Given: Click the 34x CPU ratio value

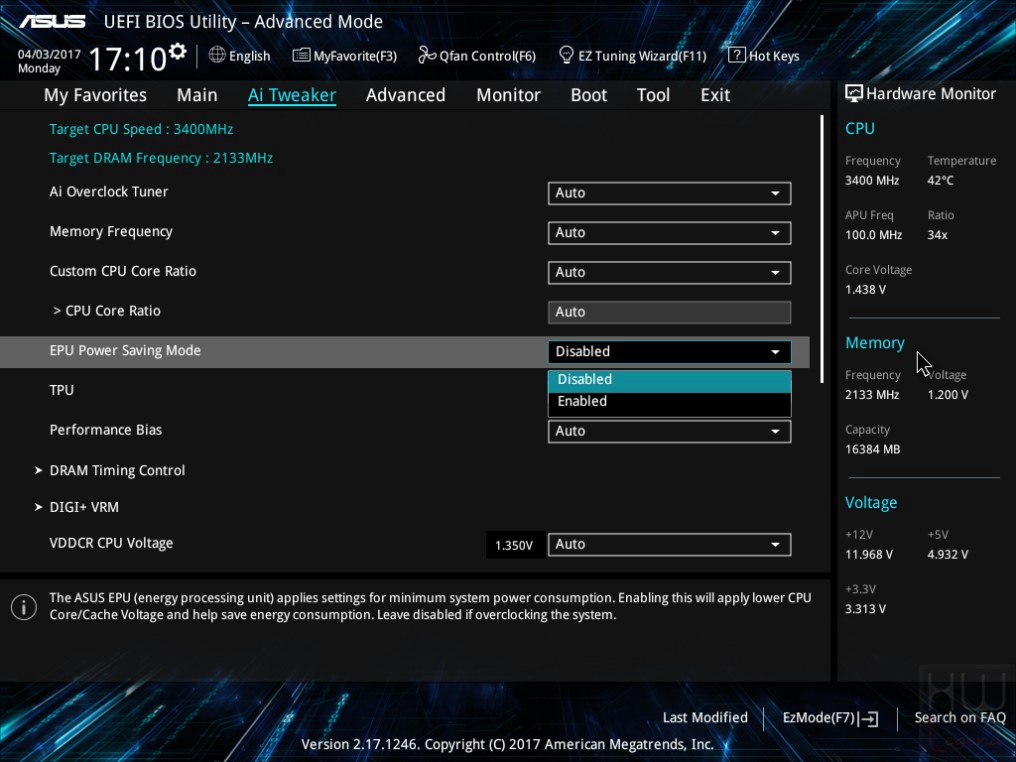Looking at the screenshot, I should pos(937,235).
